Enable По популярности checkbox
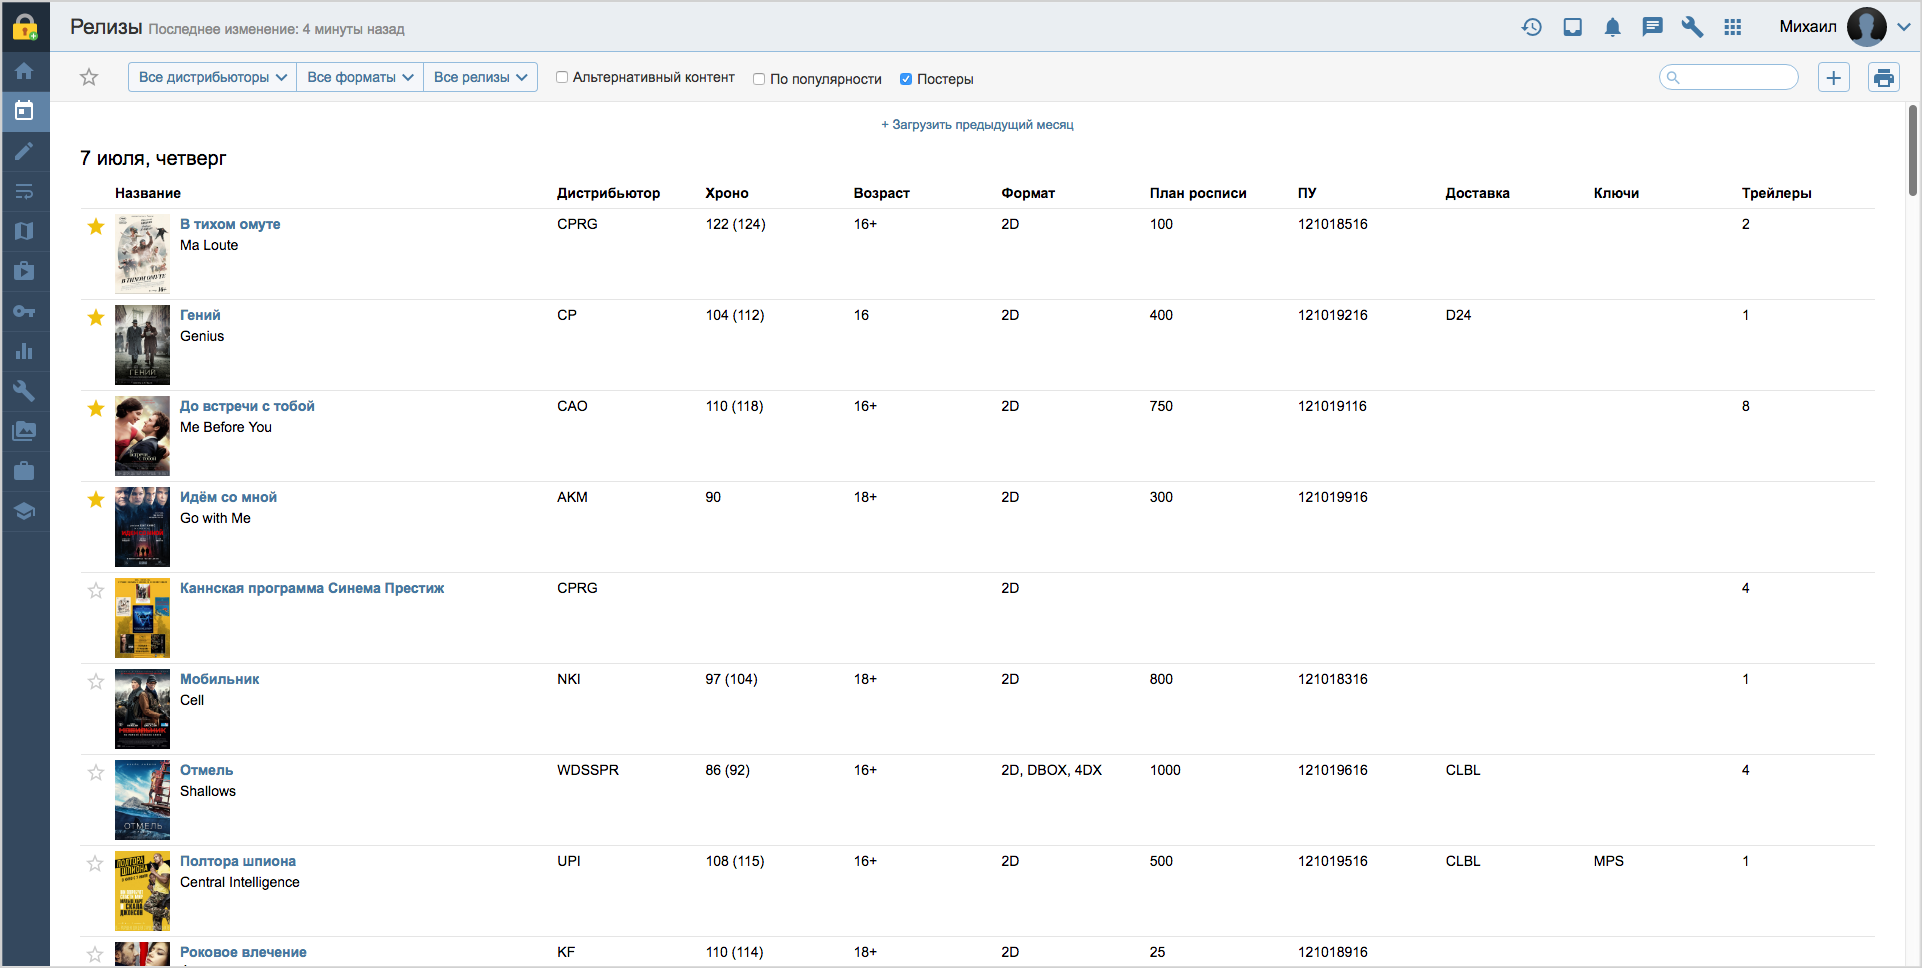The height and width of the screenshot is (968, 1922). pos(759,79)
